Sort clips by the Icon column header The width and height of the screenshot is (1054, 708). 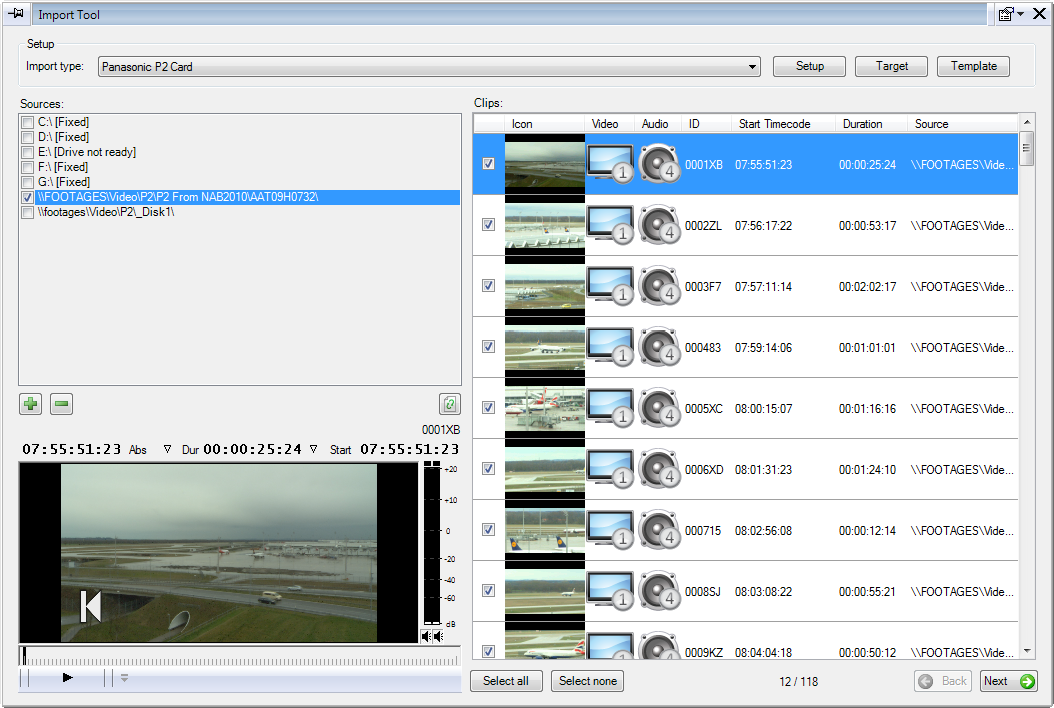pos(544,124)
